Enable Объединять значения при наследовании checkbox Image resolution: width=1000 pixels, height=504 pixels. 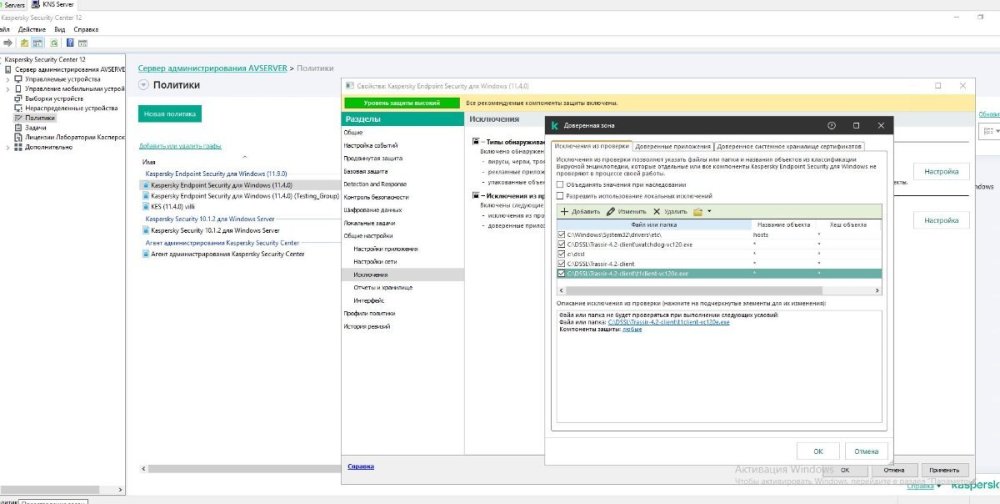pyautogui.click(x=560, y=184)
